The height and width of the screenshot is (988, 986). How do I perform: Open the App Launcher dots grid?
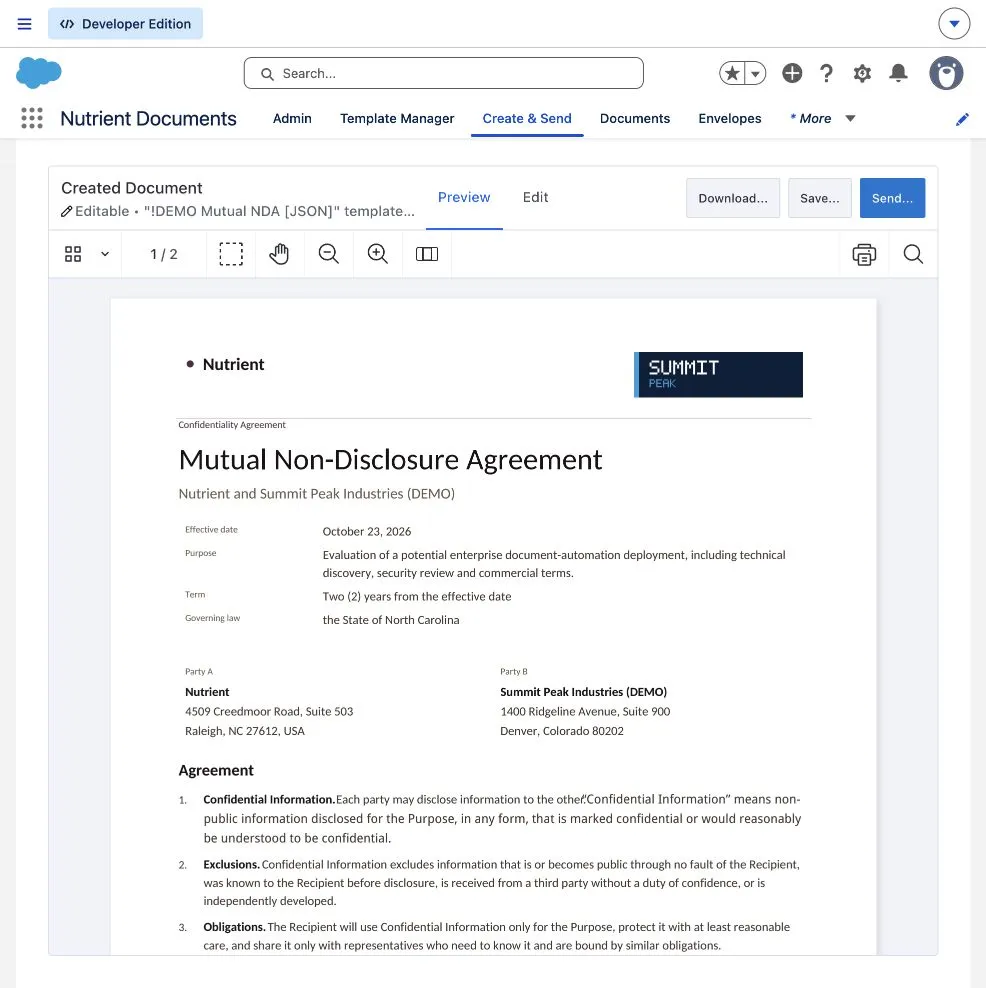coord(32,118)
